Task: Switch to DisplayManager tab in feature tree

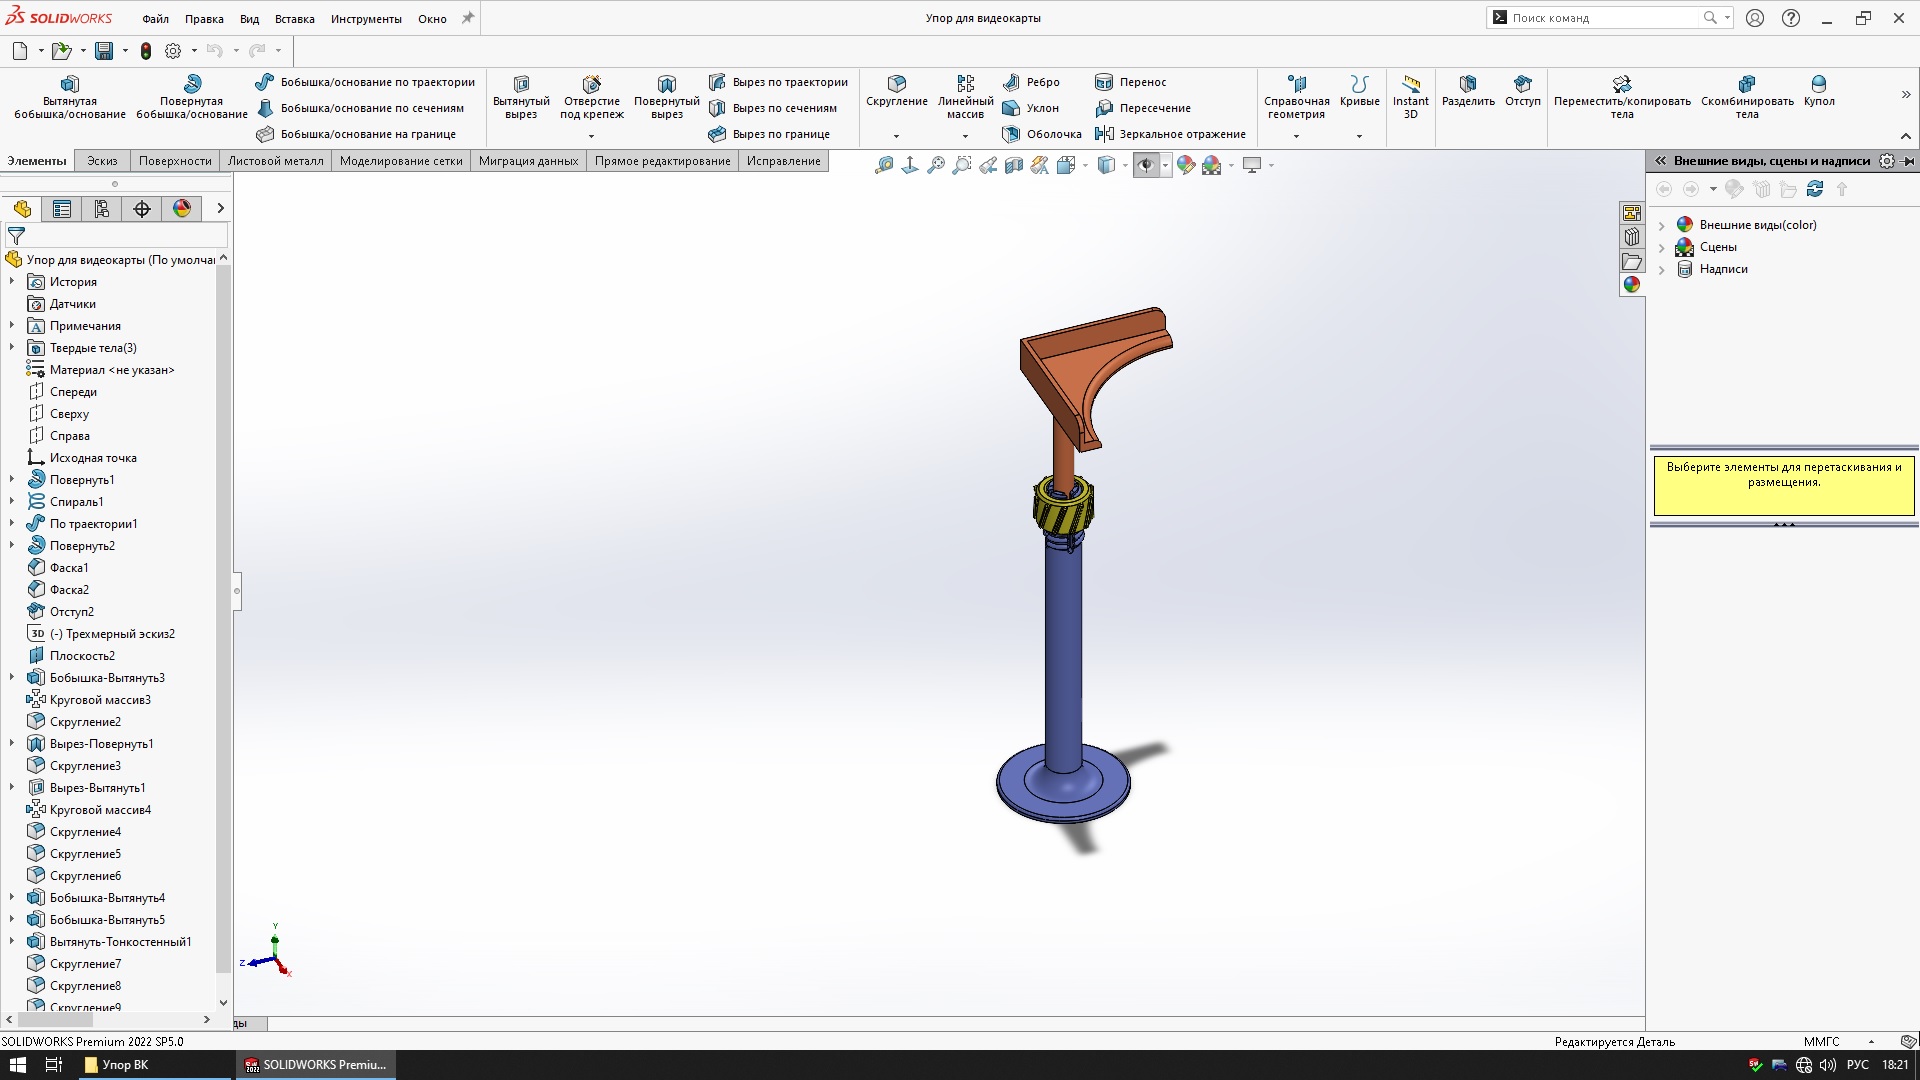Action: [181, 208]
